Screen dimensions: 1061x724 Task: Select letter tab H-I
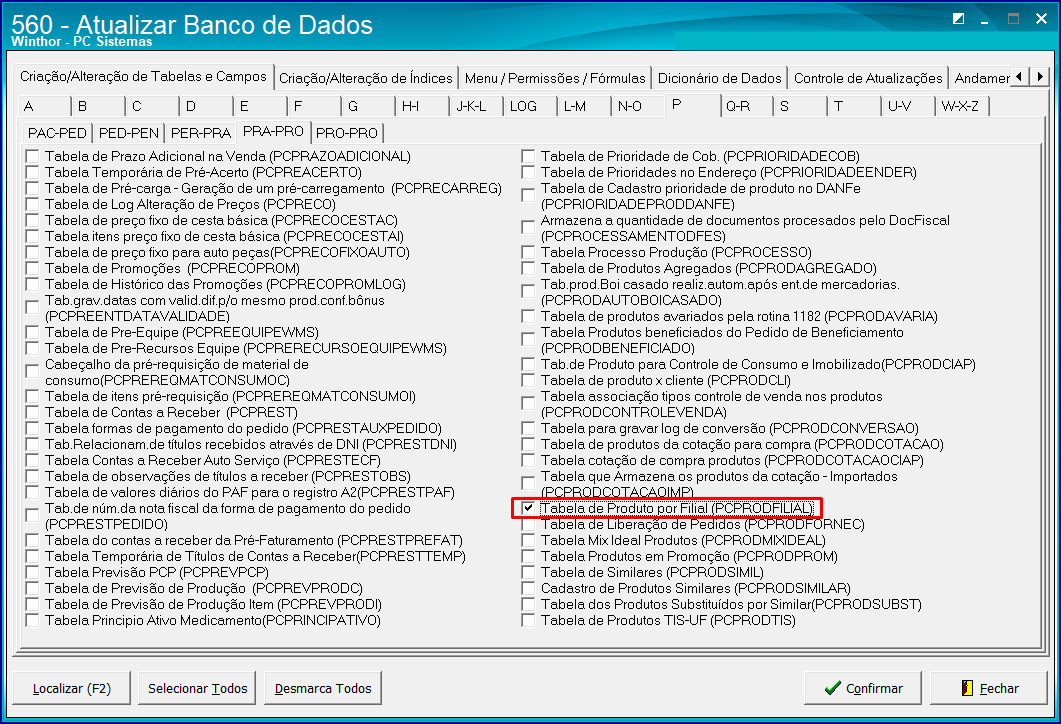click(423, 106)
